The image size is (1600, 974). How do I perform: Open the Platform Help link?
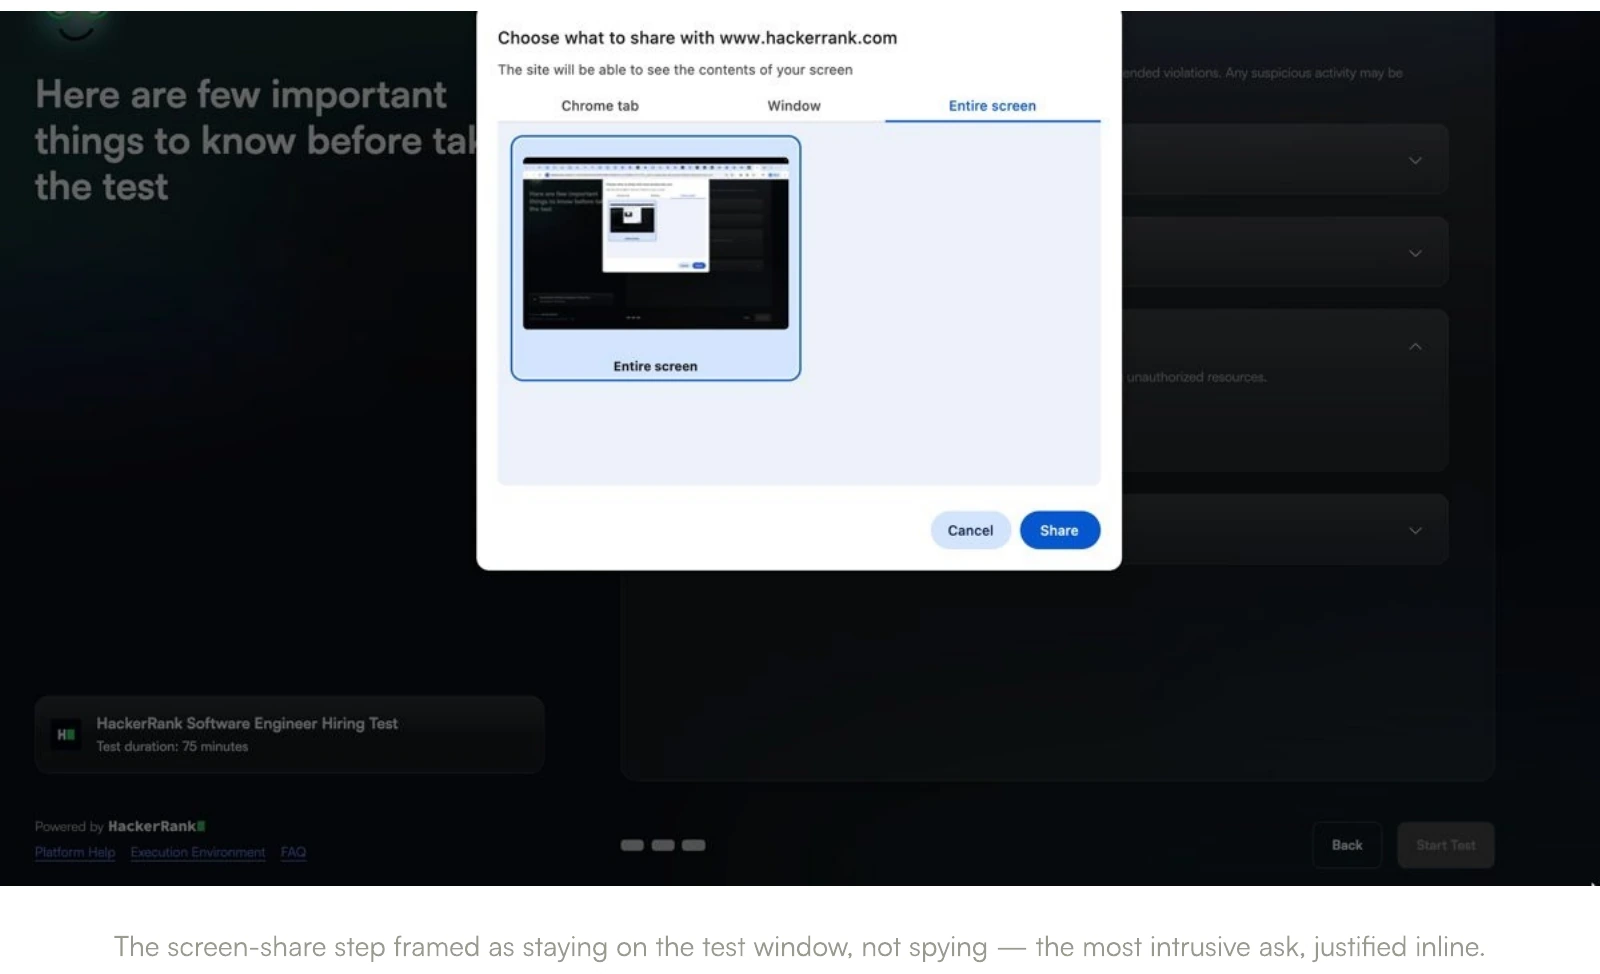tap(75, 852)
